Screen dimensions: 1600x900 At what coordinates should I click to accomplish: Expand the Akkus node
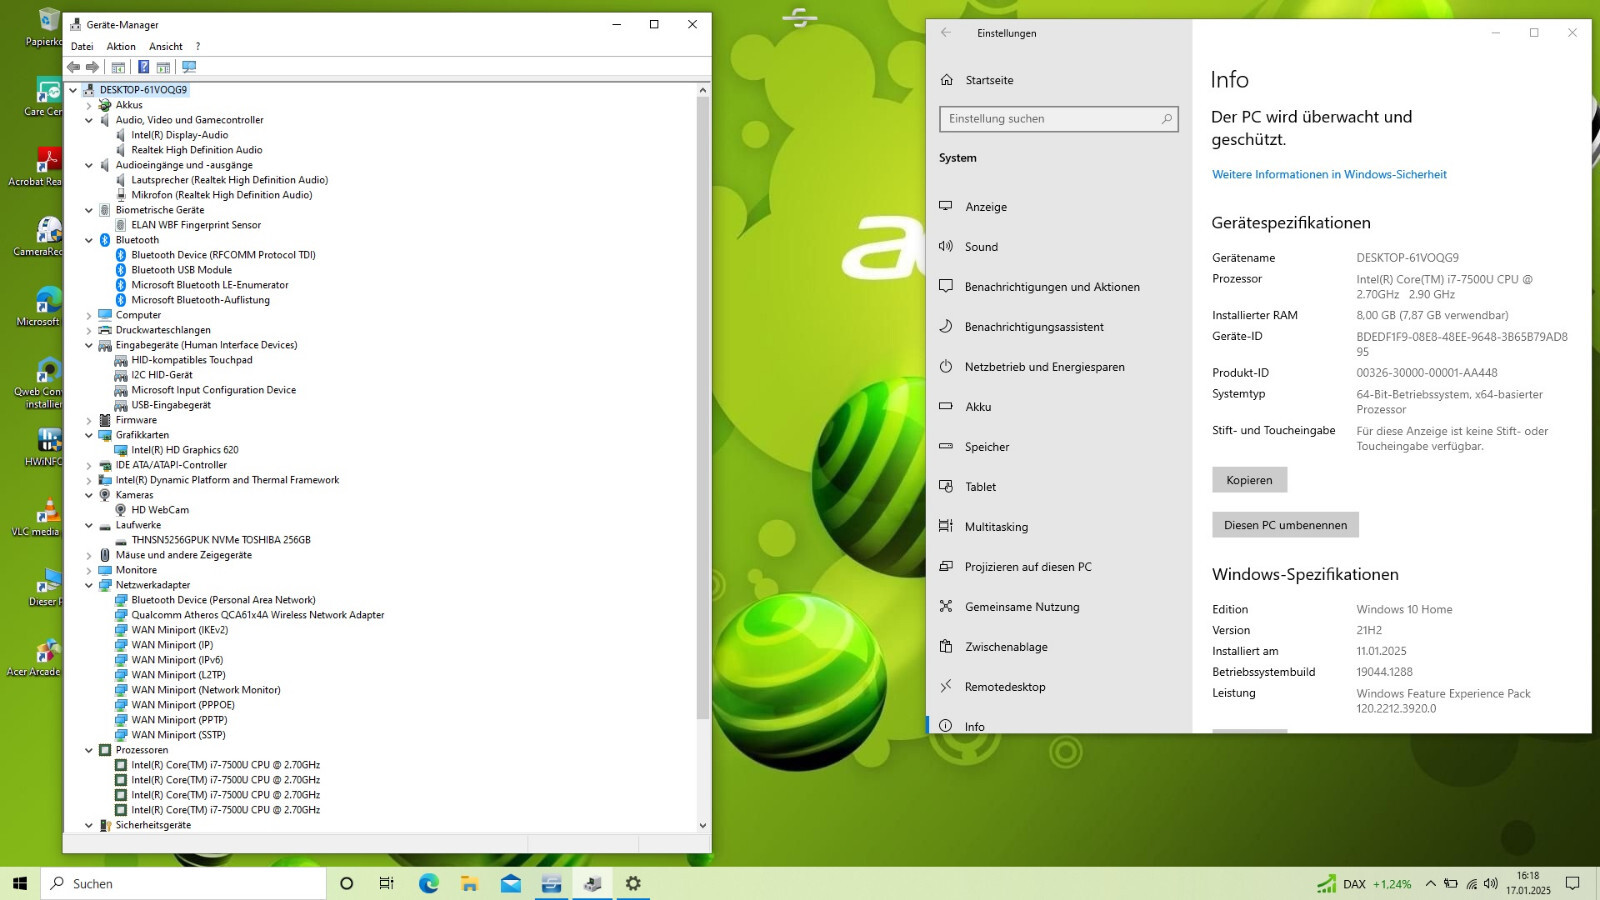(x=89, y=105)
